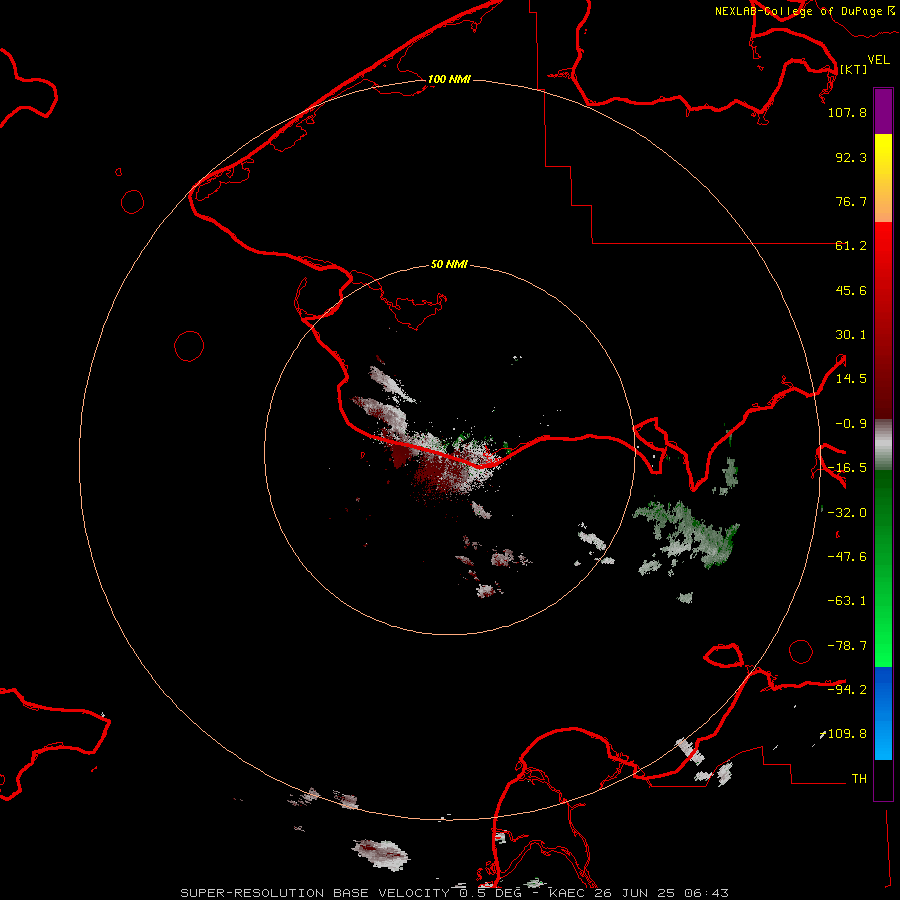The width and height of the screenshot is (900, 900).
Task: Click the NEXLAB-College of DuPage header text
Action: pyautogui.click(x=798, y=11)
